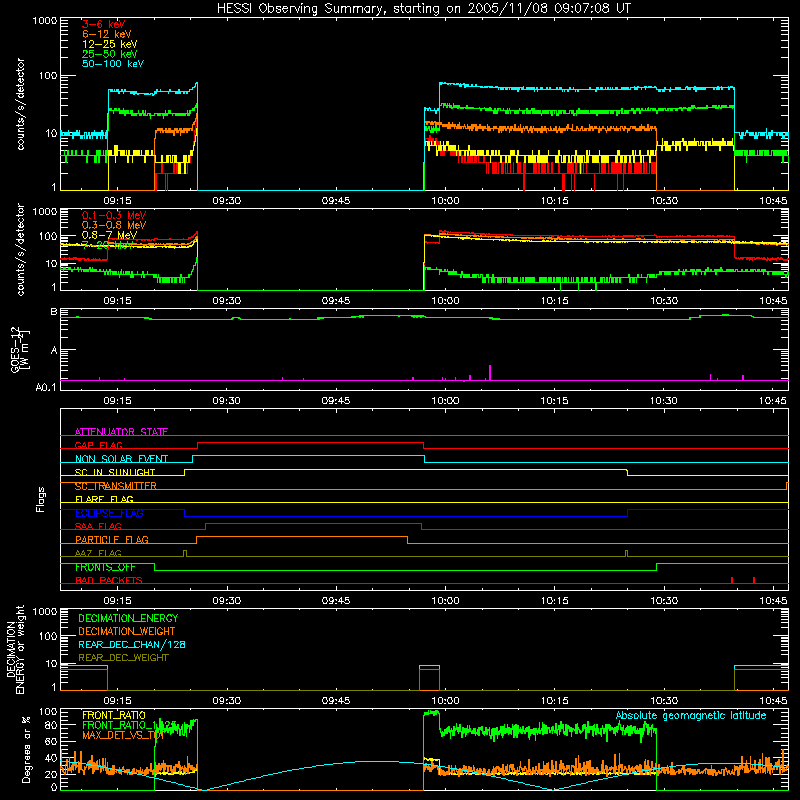
Task: Select the FLARE_FLAG label
Action: pyautogui.click(x=104, y=499)
